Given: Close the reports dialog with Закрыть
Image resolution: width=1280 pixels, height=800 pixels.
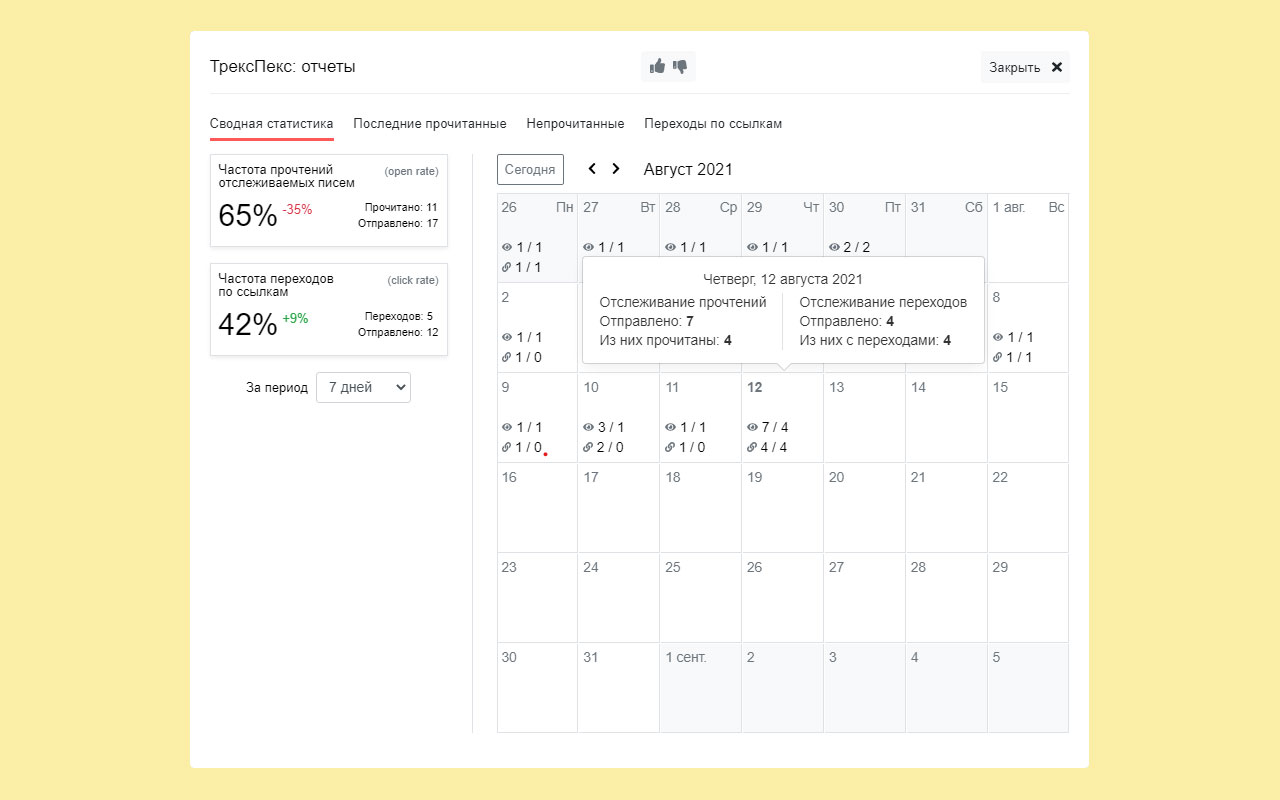Looking at the screenshot, I should (x=1025, y=67).
